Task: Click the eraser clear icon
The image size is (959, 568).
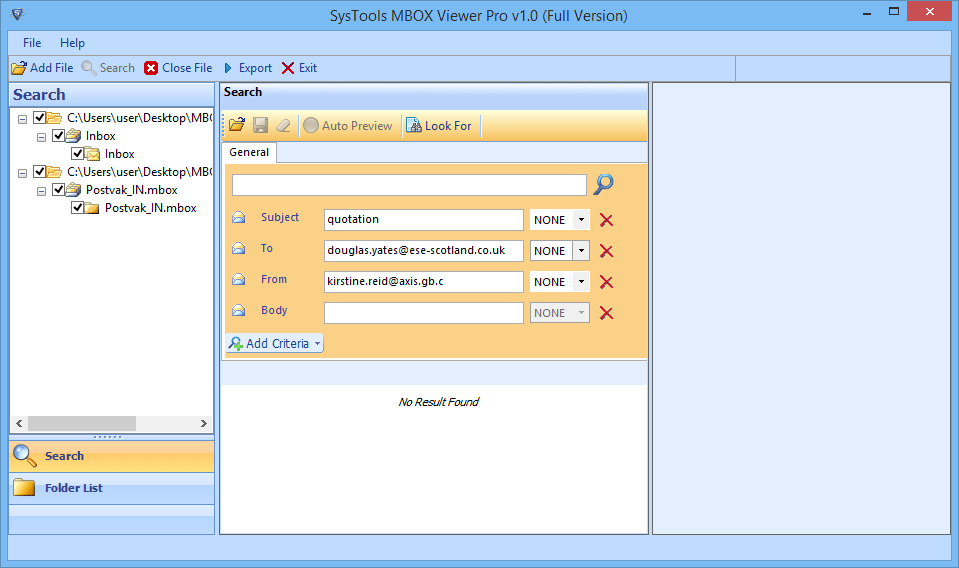Action: pyautogui.click(x=283, y=125)
